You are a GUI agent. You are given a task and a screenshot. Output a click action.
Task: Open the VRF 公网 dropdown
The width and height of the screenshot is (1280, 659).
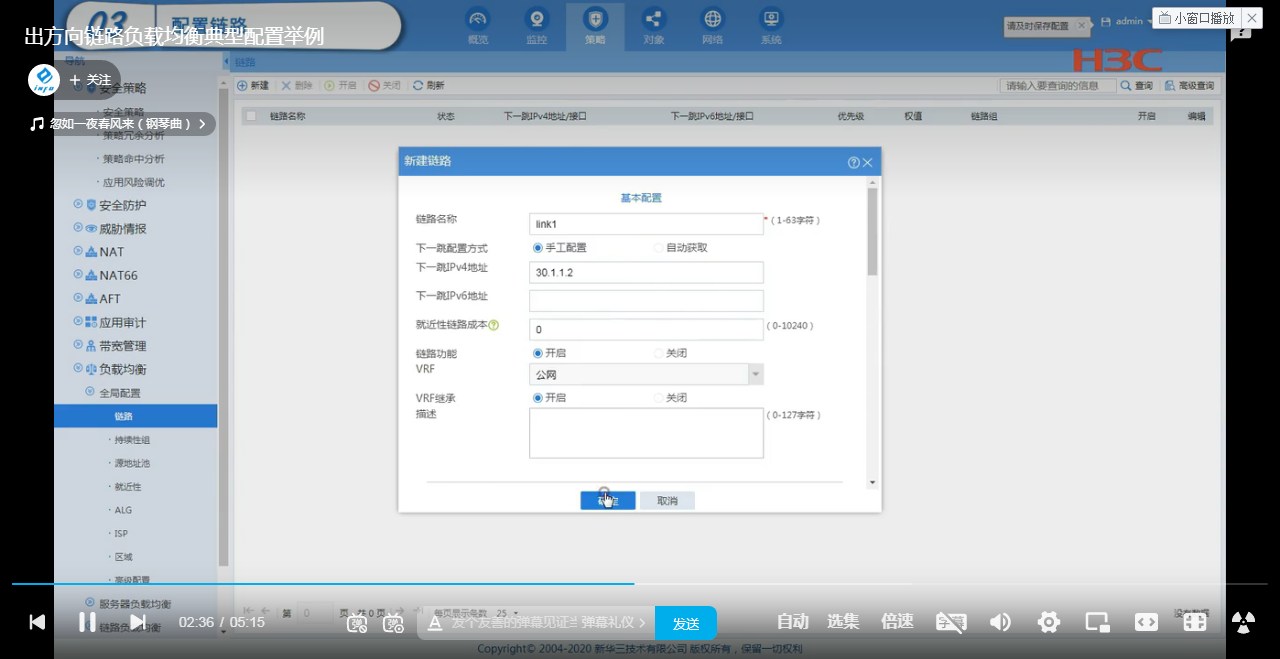pos(756,375)
